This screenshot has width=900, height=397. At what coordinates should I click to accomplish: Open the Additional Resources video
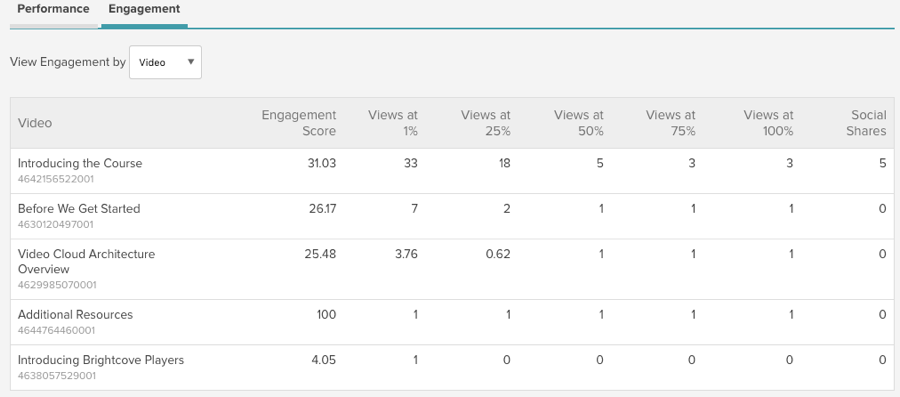(x=75, y=314)
